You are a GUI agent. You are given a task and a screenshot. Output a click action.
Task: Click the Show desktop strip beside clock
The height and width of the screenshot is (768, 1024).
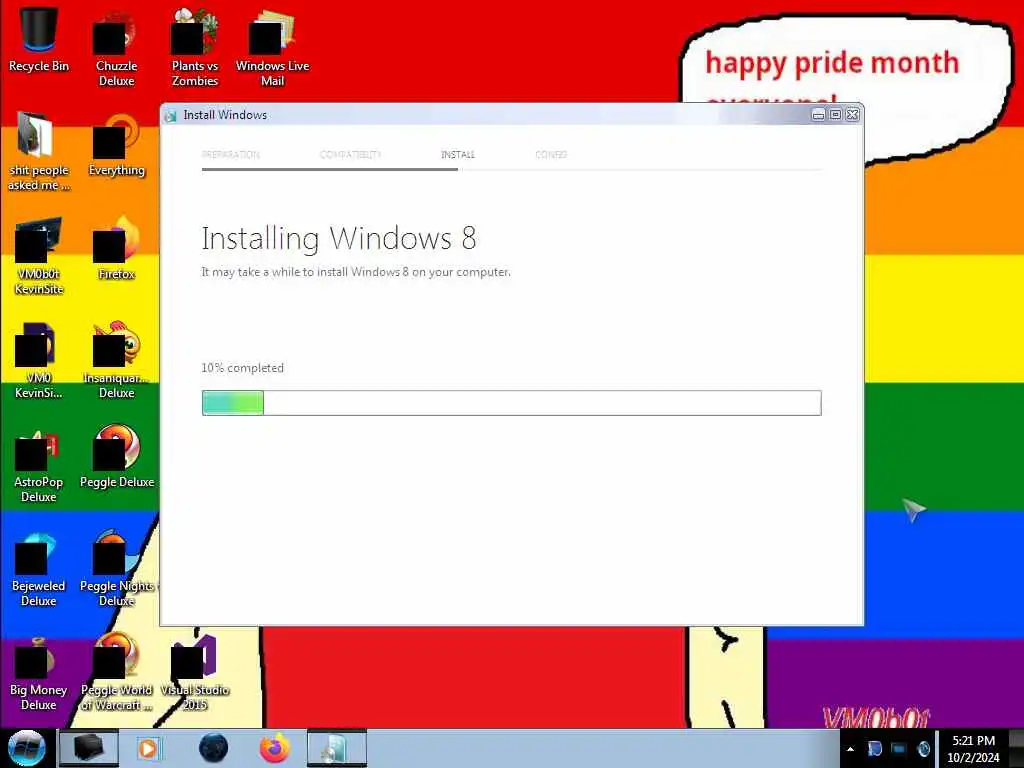1019,748
